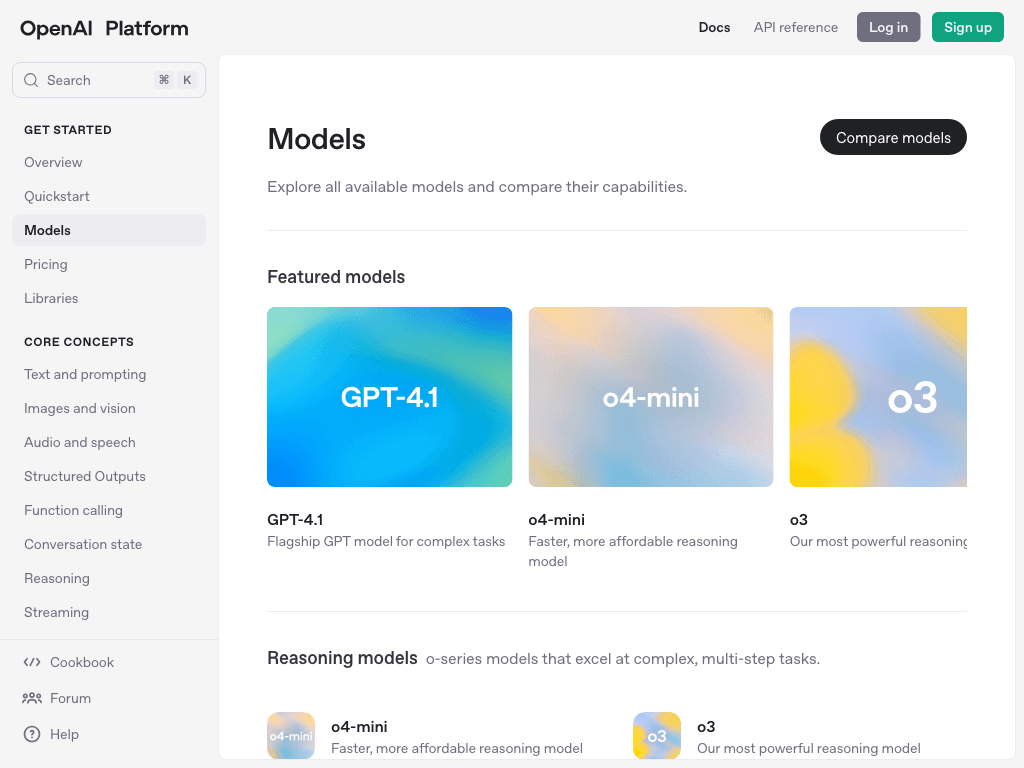Open the small o4-mini model icon
1024x768 pixels.
coord(291,735)
